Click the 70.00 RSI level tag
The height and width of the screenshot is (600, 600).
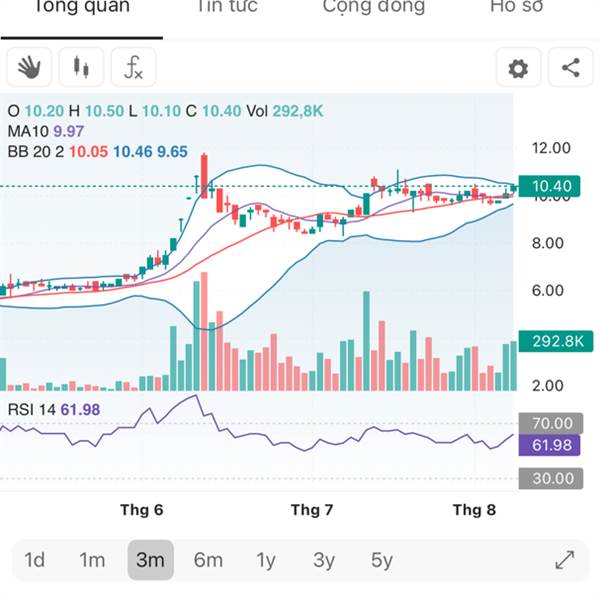[551, 423]
